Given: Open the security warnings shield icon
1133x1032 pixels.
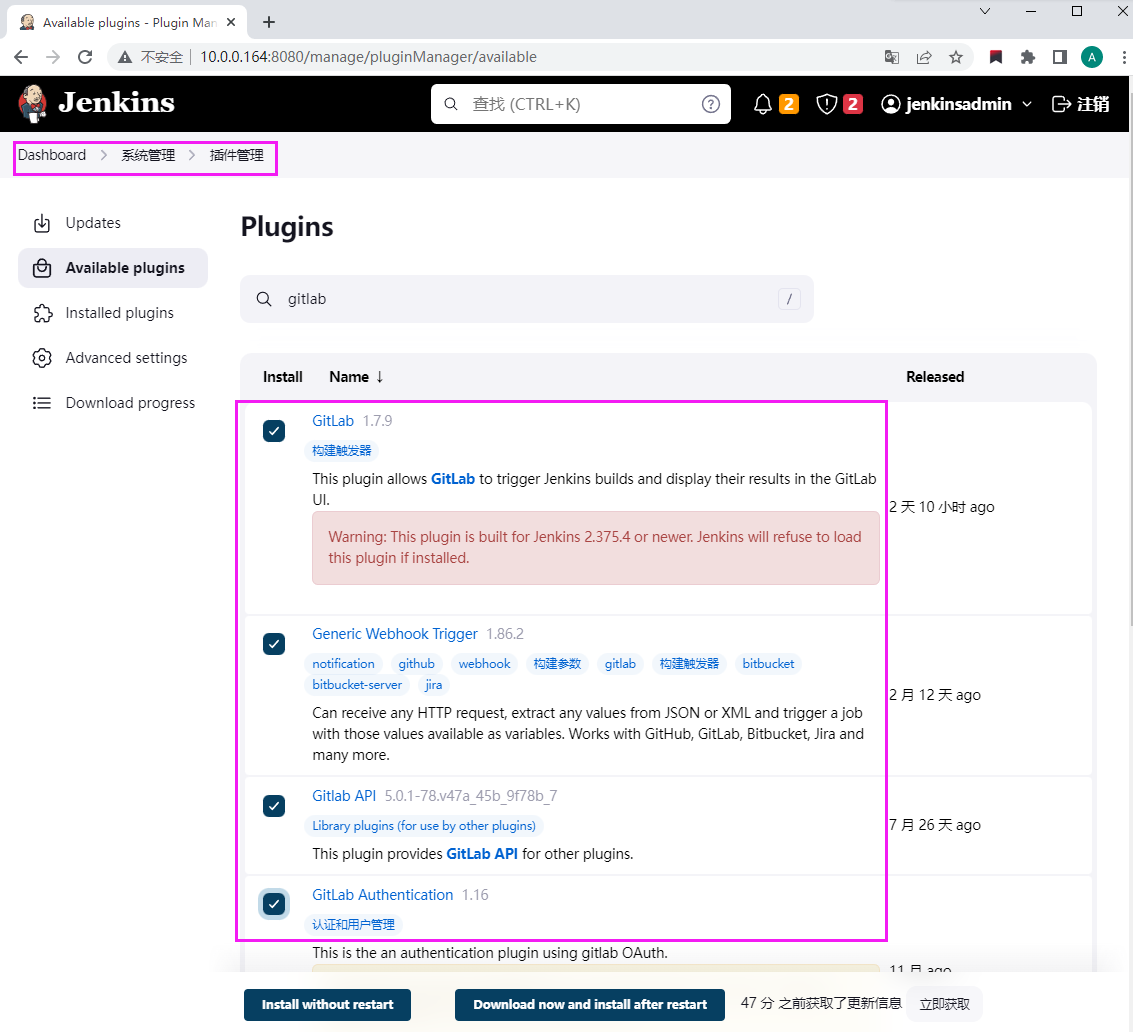Looking at the screenshot, I should pyautogui.click(x=826, y=104).
